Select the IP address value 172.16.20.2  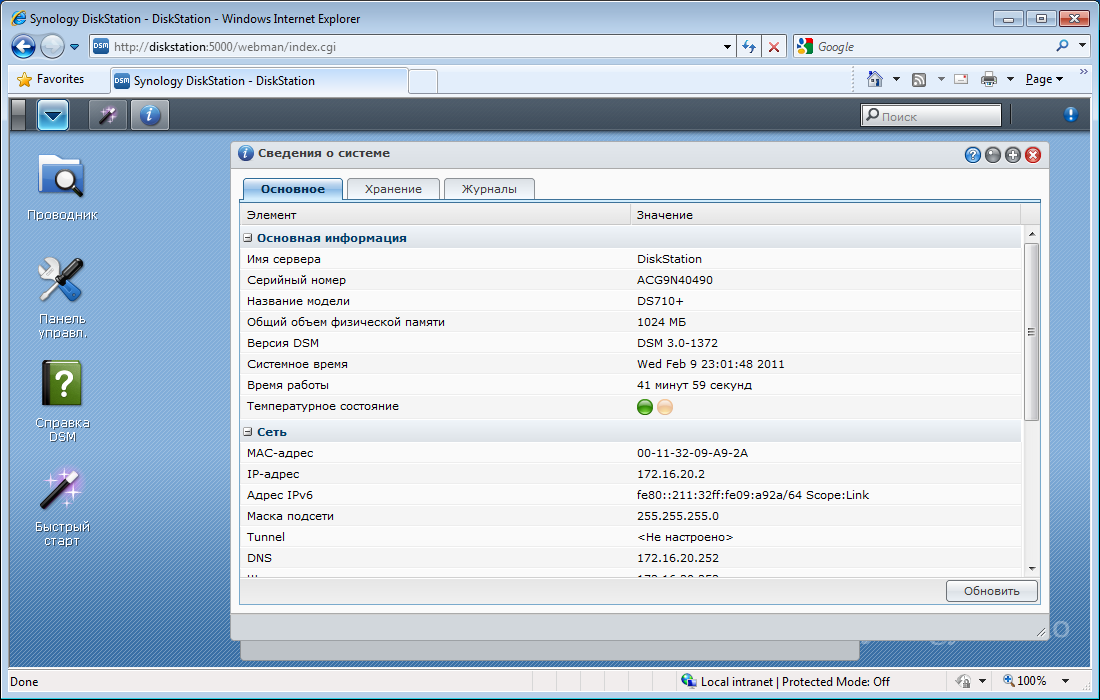pyautogui.click(x=671, y=474)
